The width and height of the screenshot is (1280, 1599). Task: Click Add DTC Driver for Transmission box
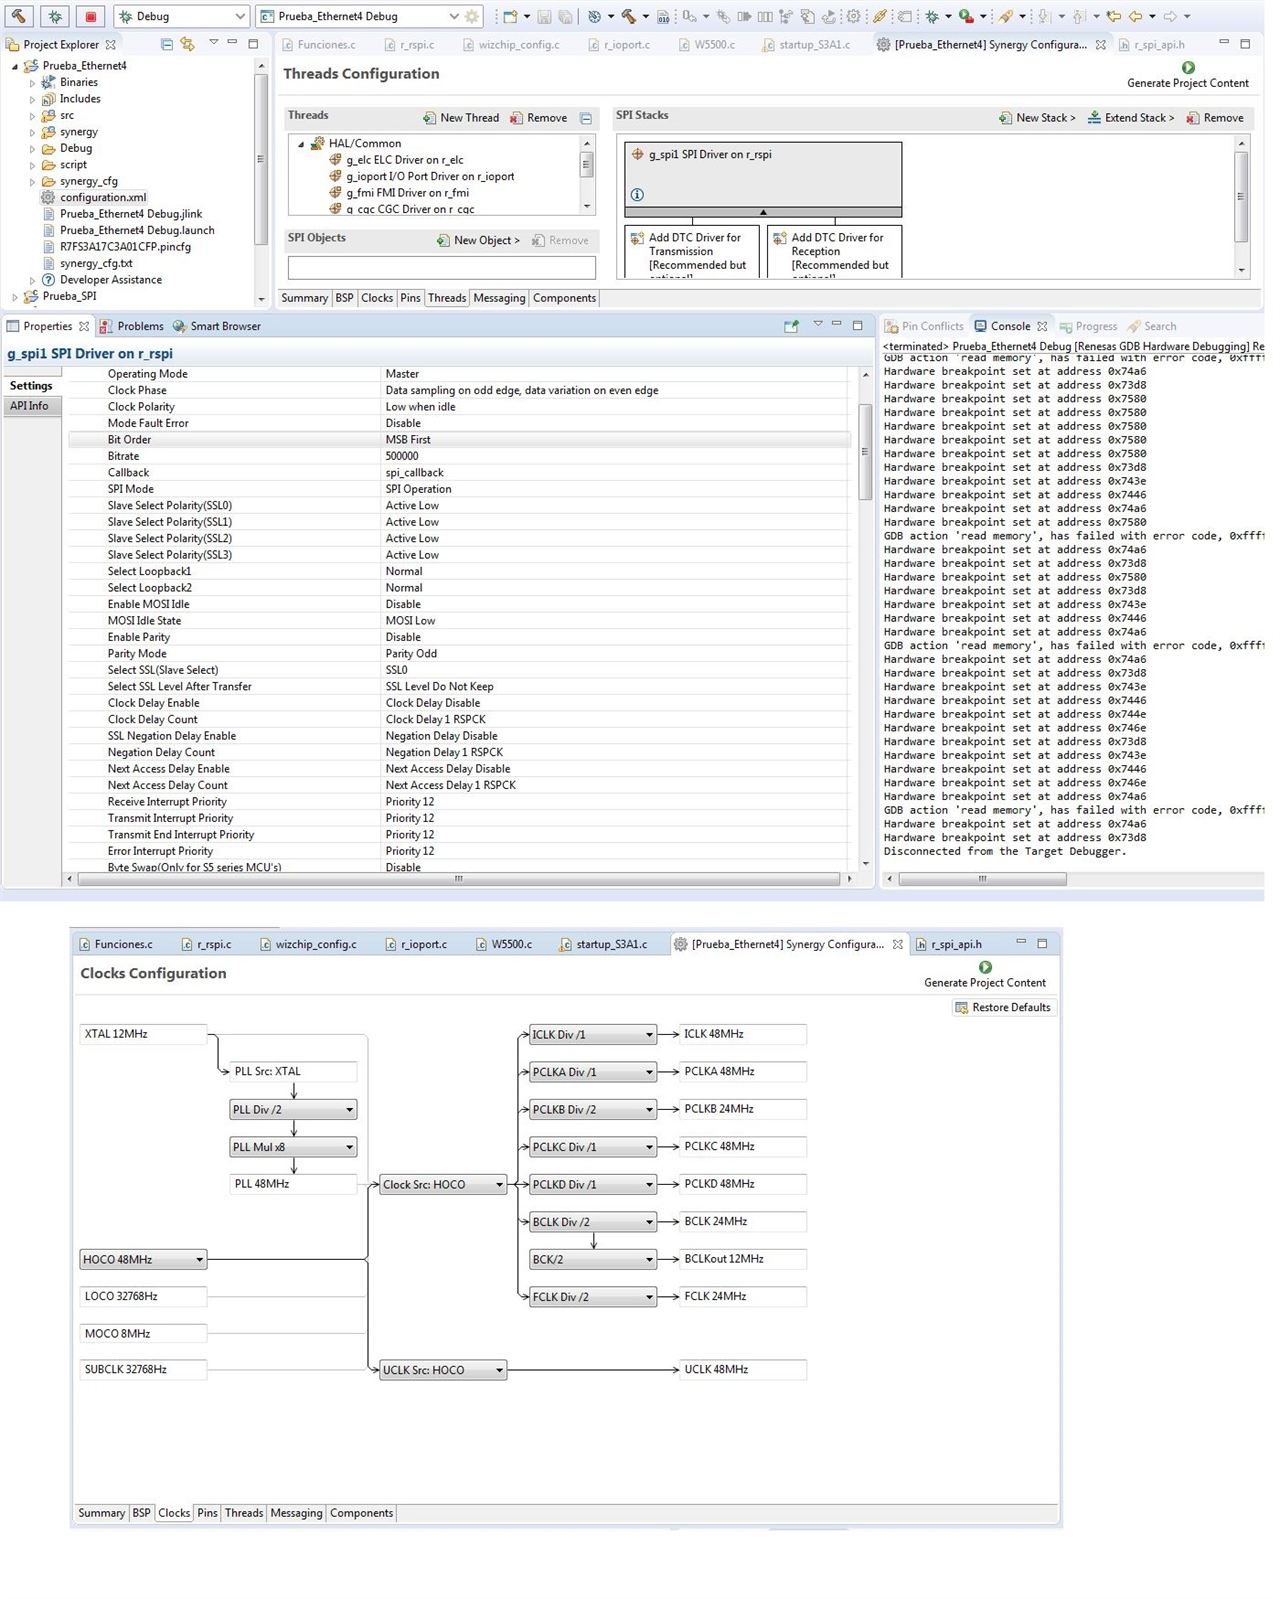(x=692, y=252)
